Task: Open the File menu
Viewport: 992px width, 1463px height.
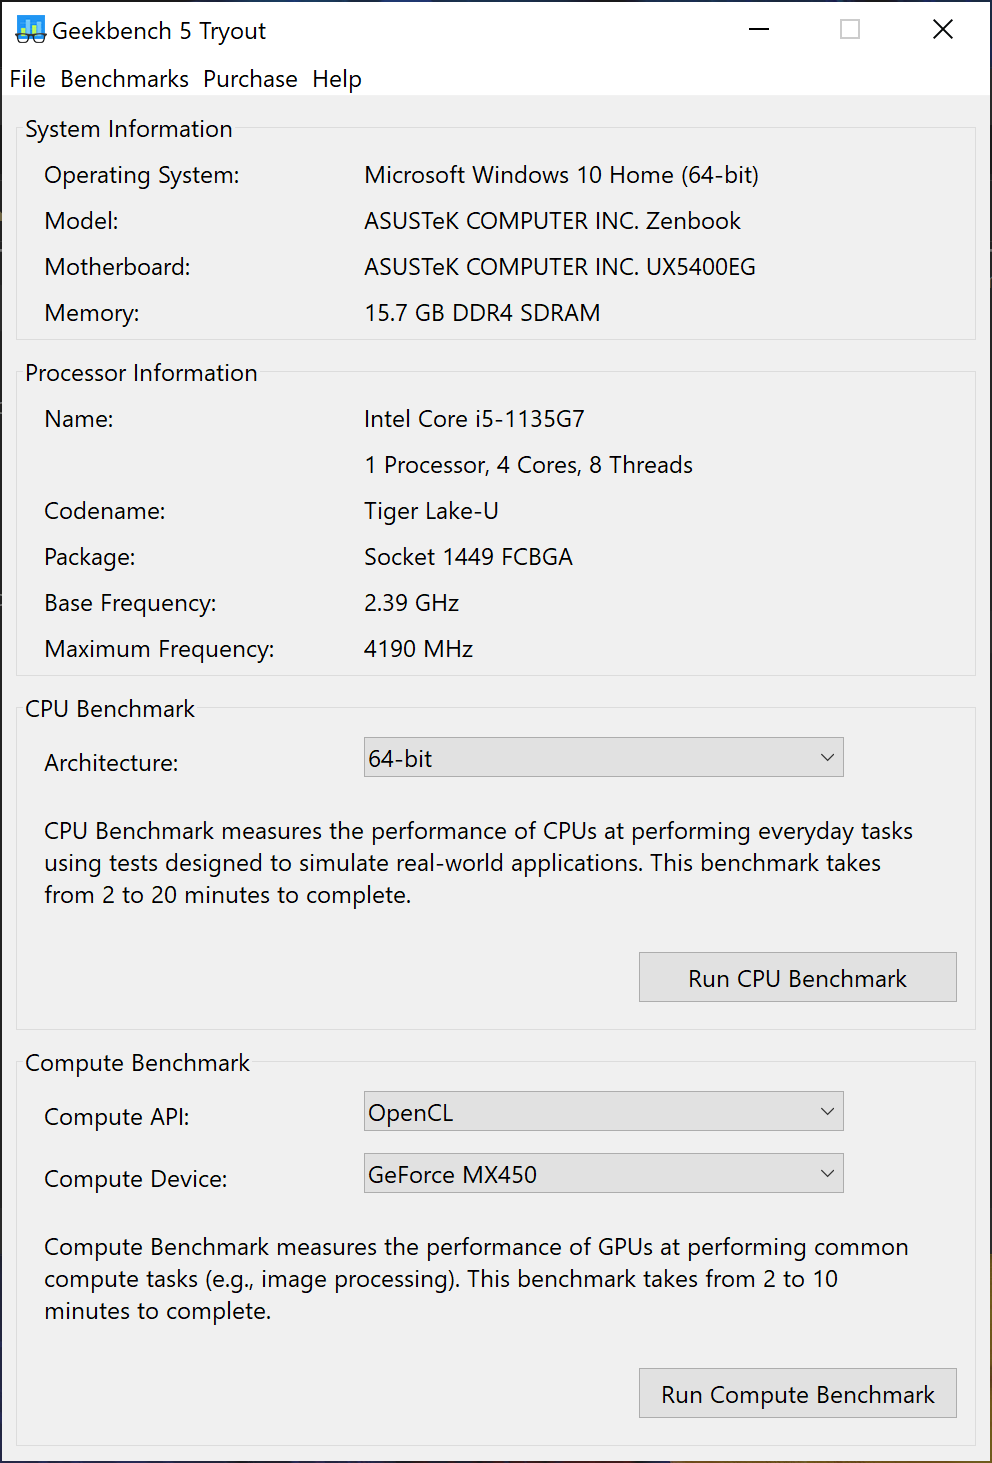Action: click(26, 79)
